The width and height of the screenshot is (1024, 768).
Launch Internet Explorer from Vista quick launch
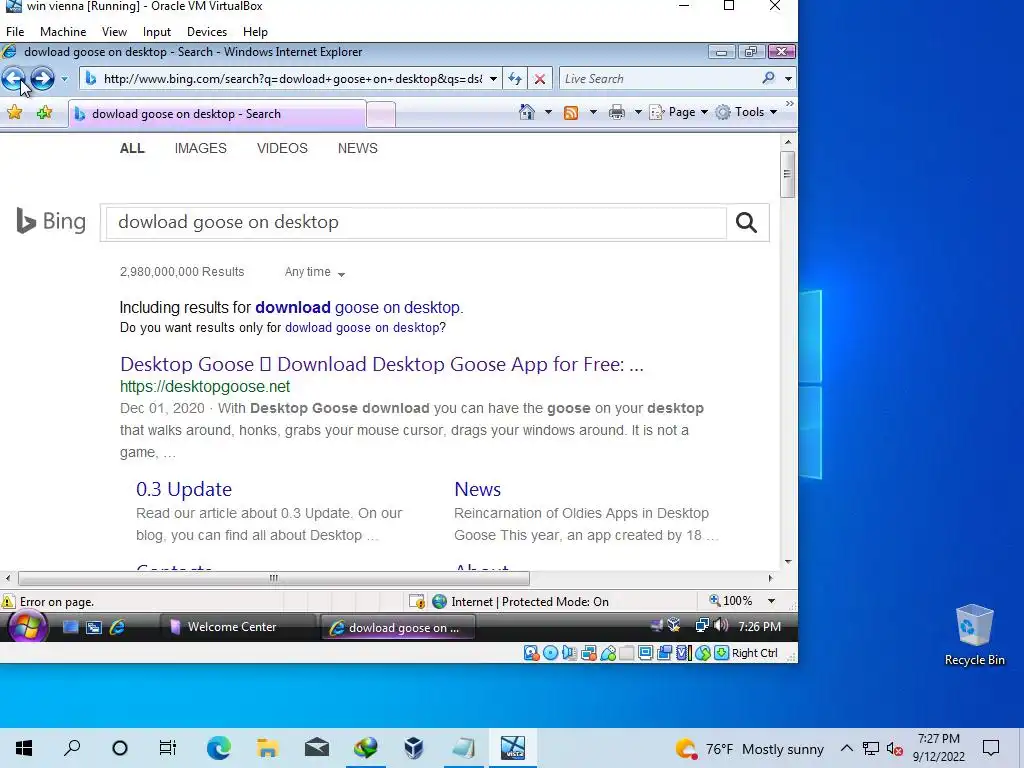click(x=118, y=627)
